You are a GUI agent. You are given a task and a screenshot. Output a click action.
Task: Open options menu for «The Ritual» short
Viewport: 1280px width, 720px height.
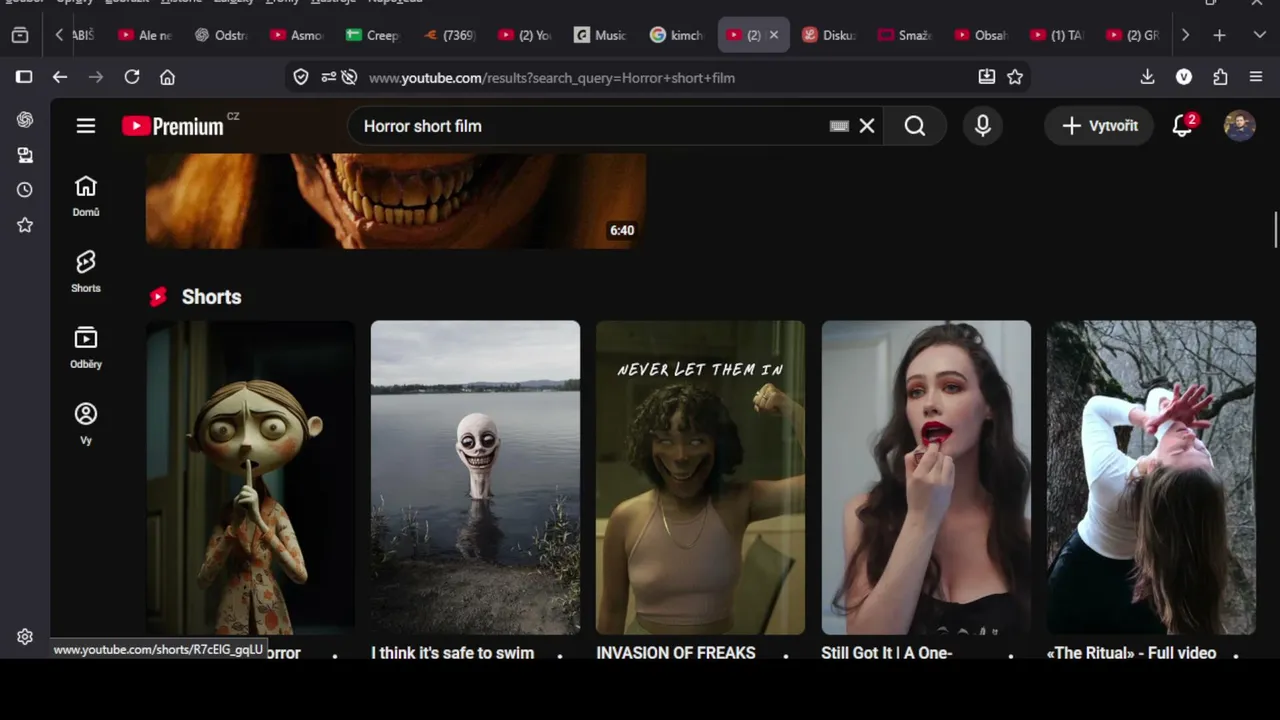[x=1236, y=654]
